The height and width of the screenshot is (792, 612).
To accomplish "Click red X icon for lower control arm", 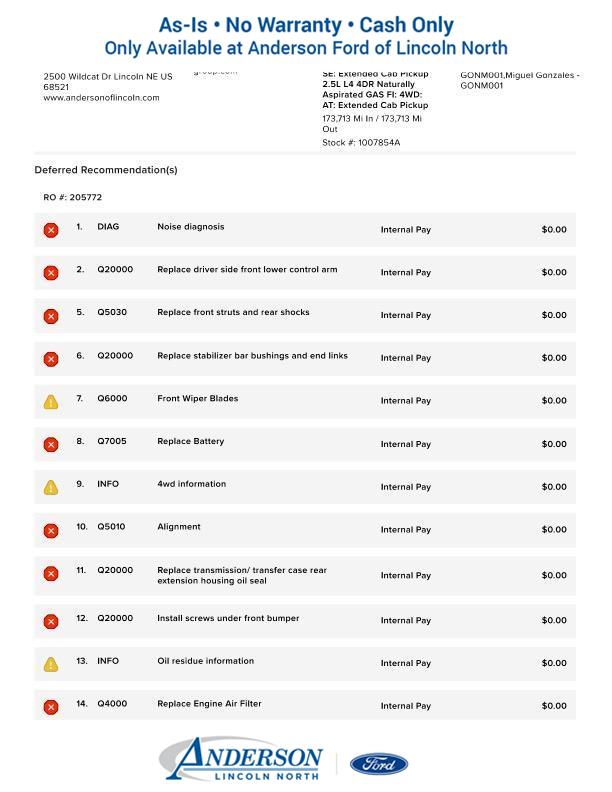I will pyautogui.click(x=51, y=273).
